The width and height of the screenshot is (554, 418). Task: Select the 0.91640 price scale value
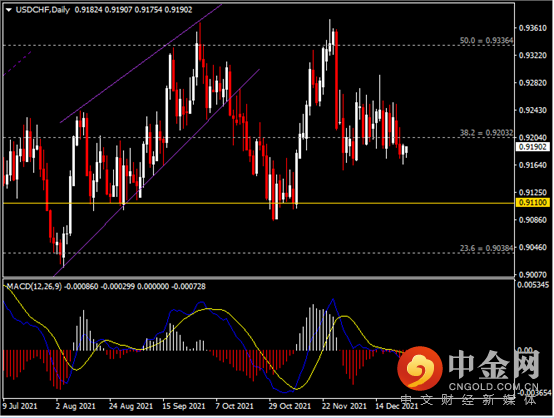point(533,165)
